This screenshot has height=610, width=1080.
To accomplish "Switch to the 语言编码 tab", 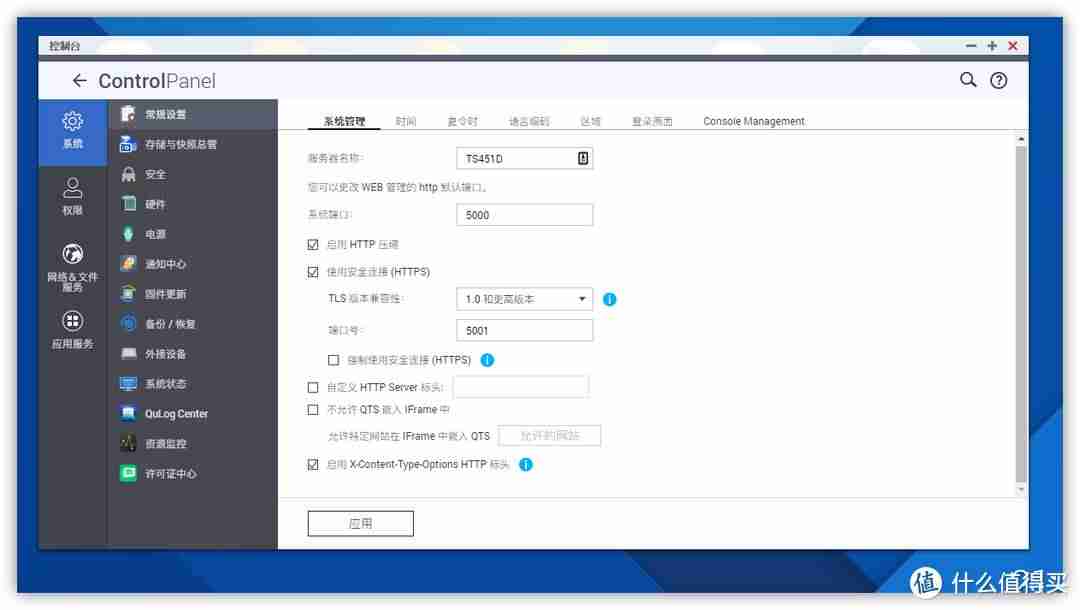I will [529, 121].
